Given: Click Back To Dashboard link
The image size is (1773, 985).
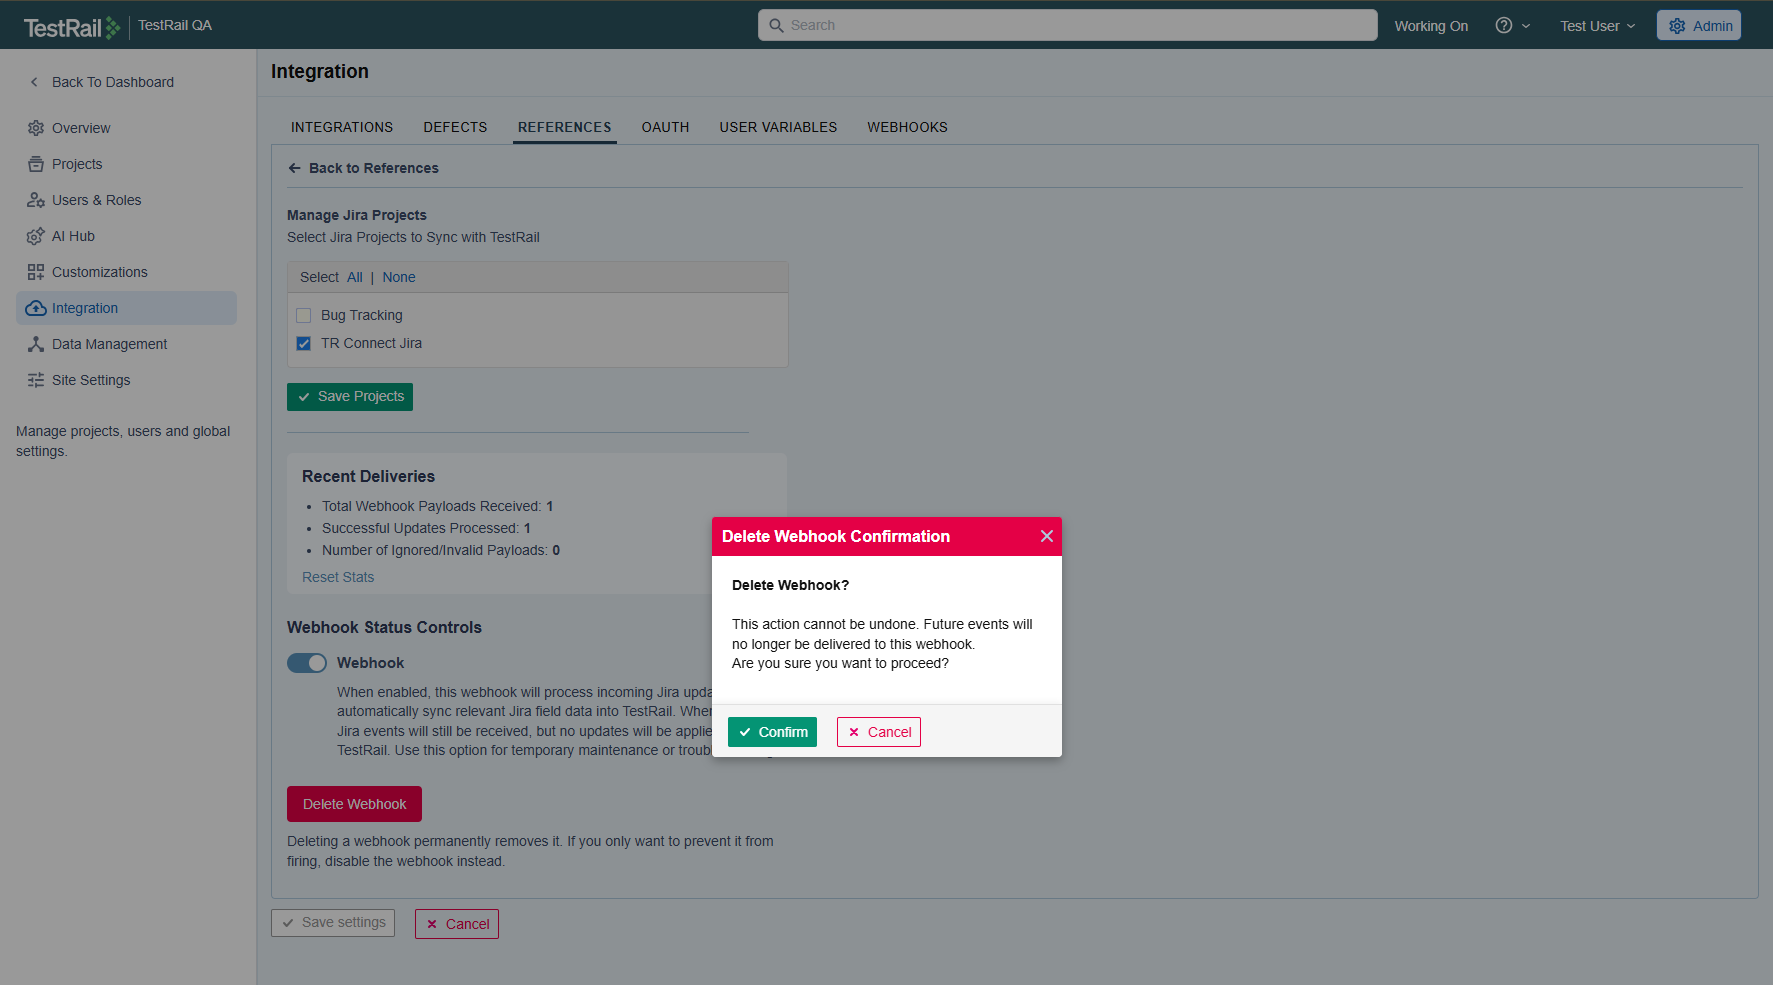Looking at the screenshot, I should tap(113, 82).
